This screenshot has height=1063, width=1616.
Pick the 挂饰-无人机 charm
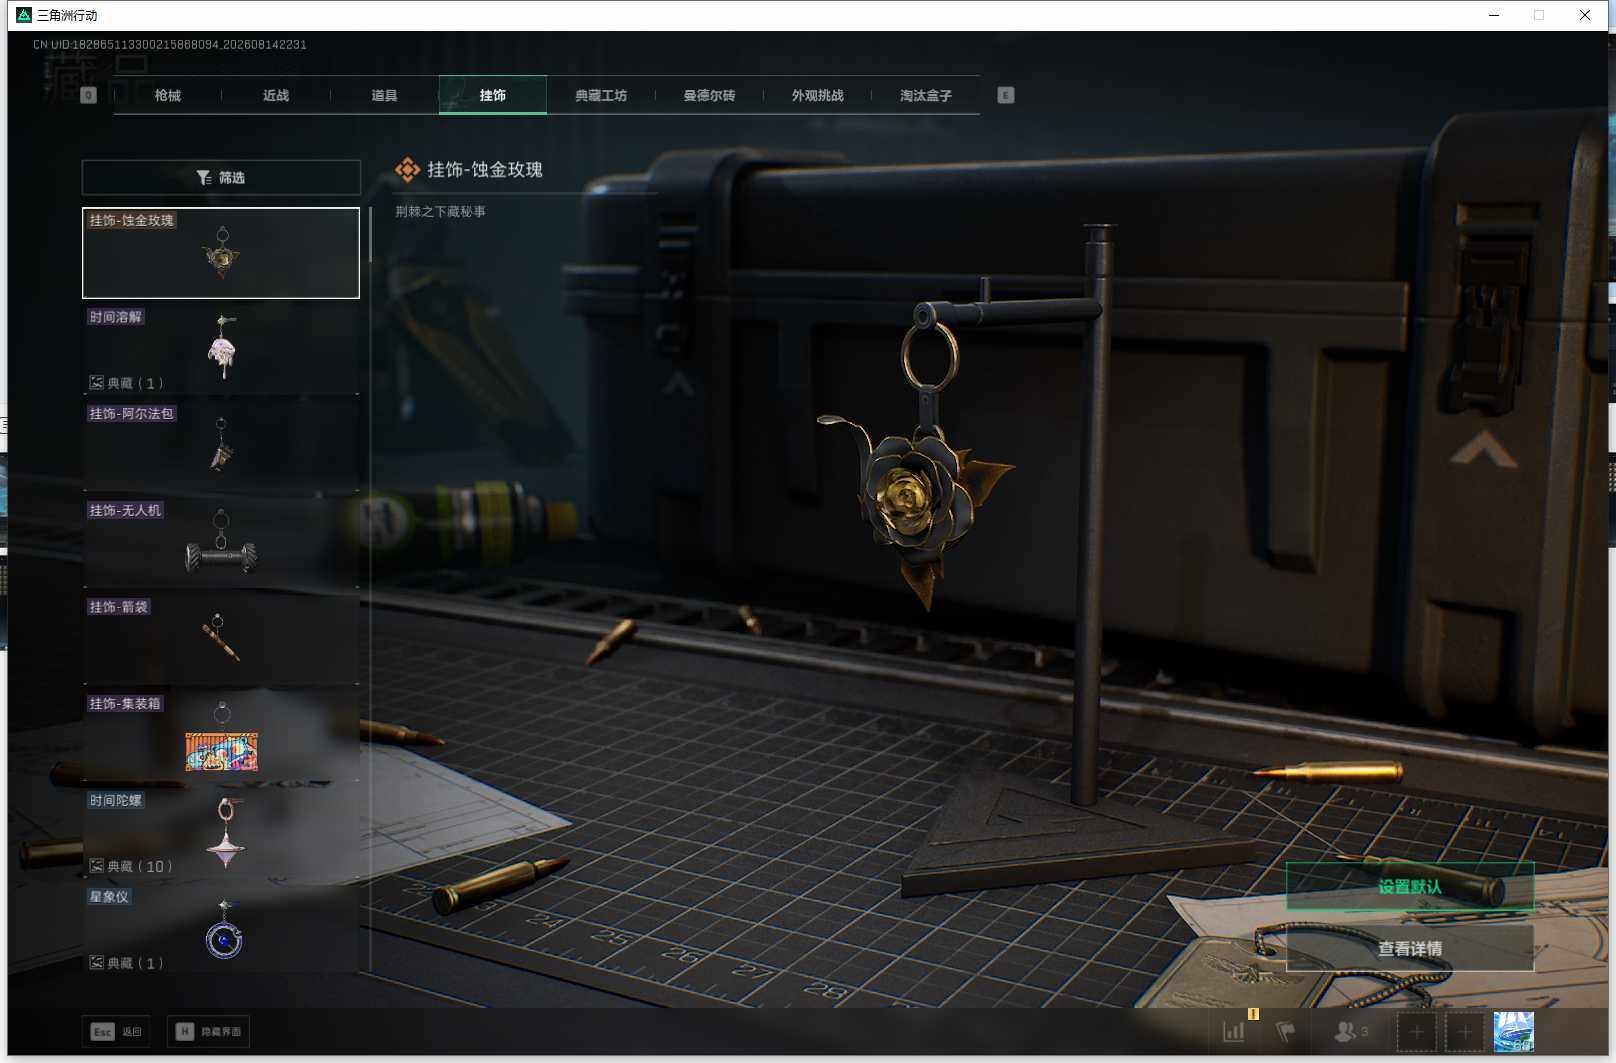point(221,543)
